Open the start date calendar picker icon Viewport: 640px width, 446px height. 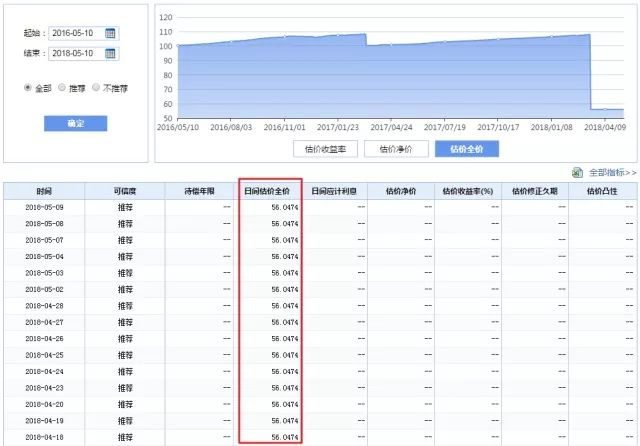point(110,33)
